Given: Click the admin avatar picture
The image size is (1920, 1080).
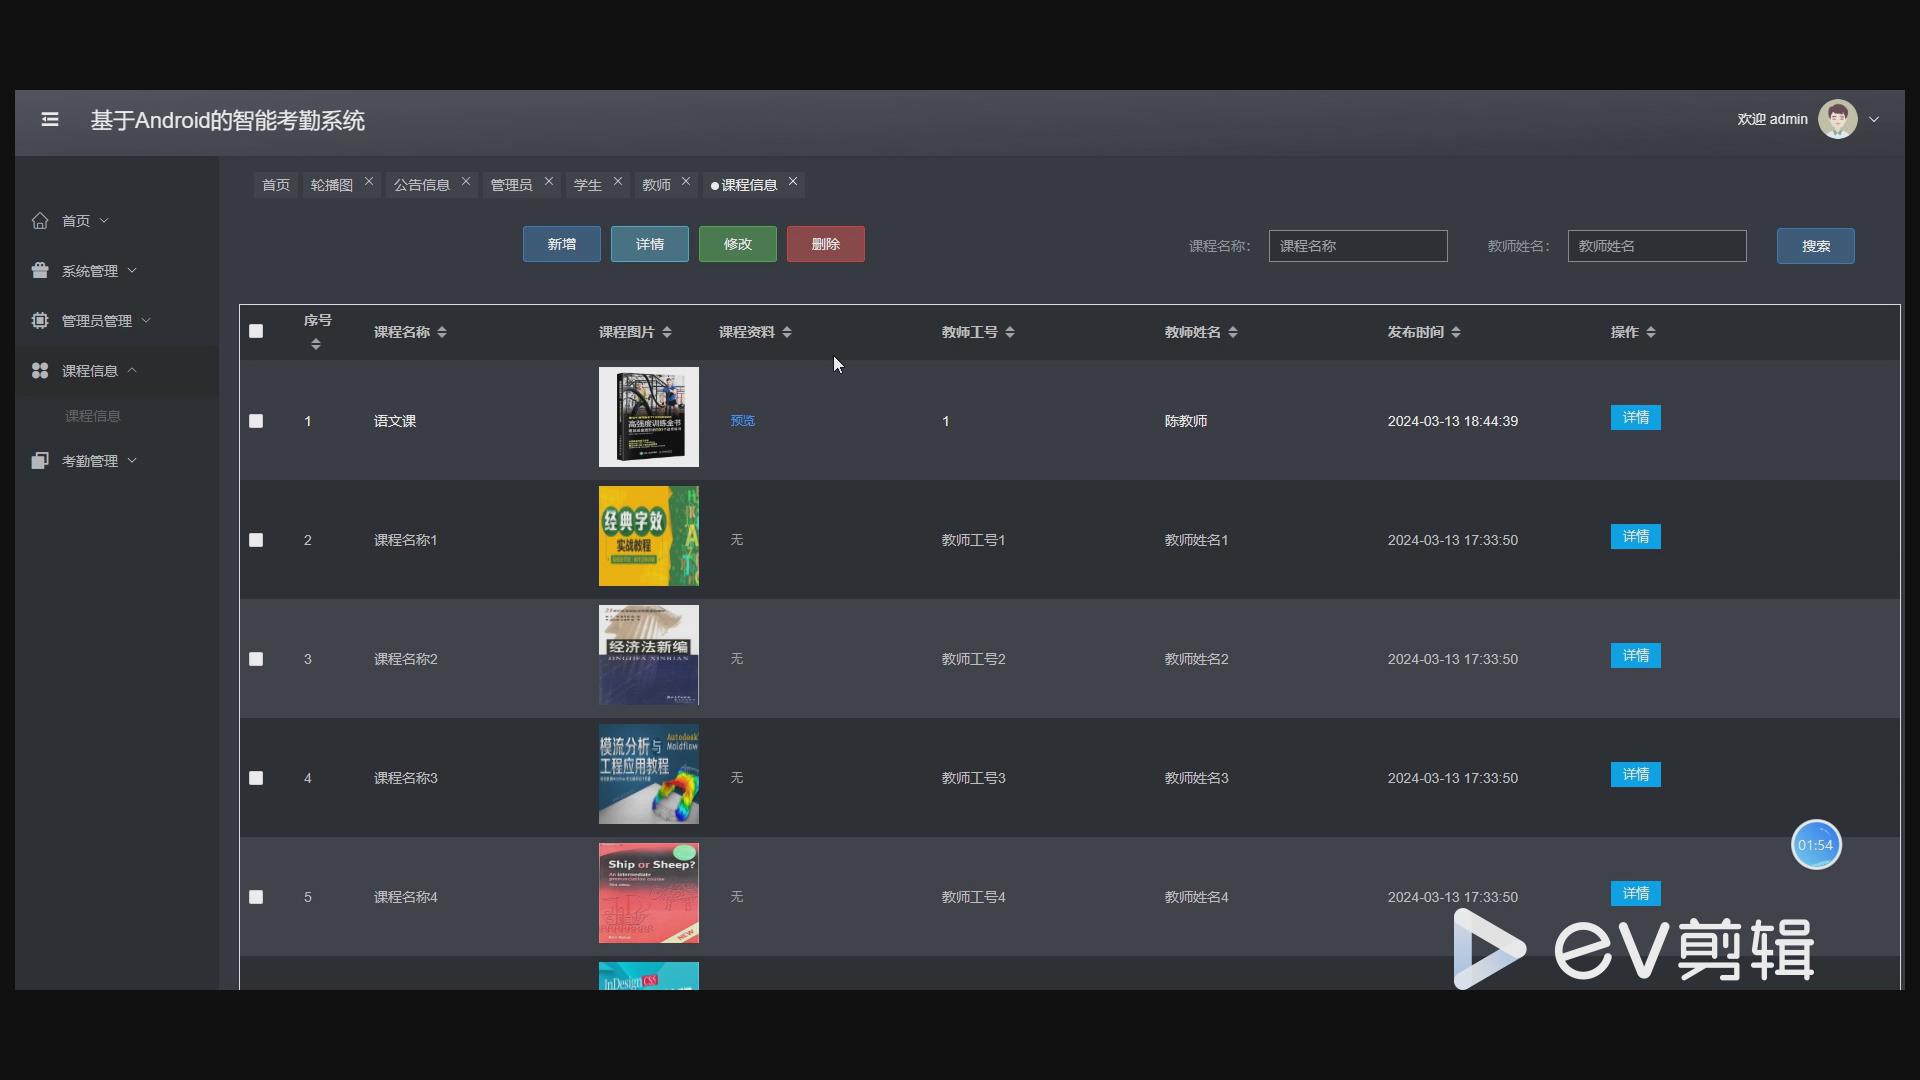Looking at the screenshot, I should 1837,120.
